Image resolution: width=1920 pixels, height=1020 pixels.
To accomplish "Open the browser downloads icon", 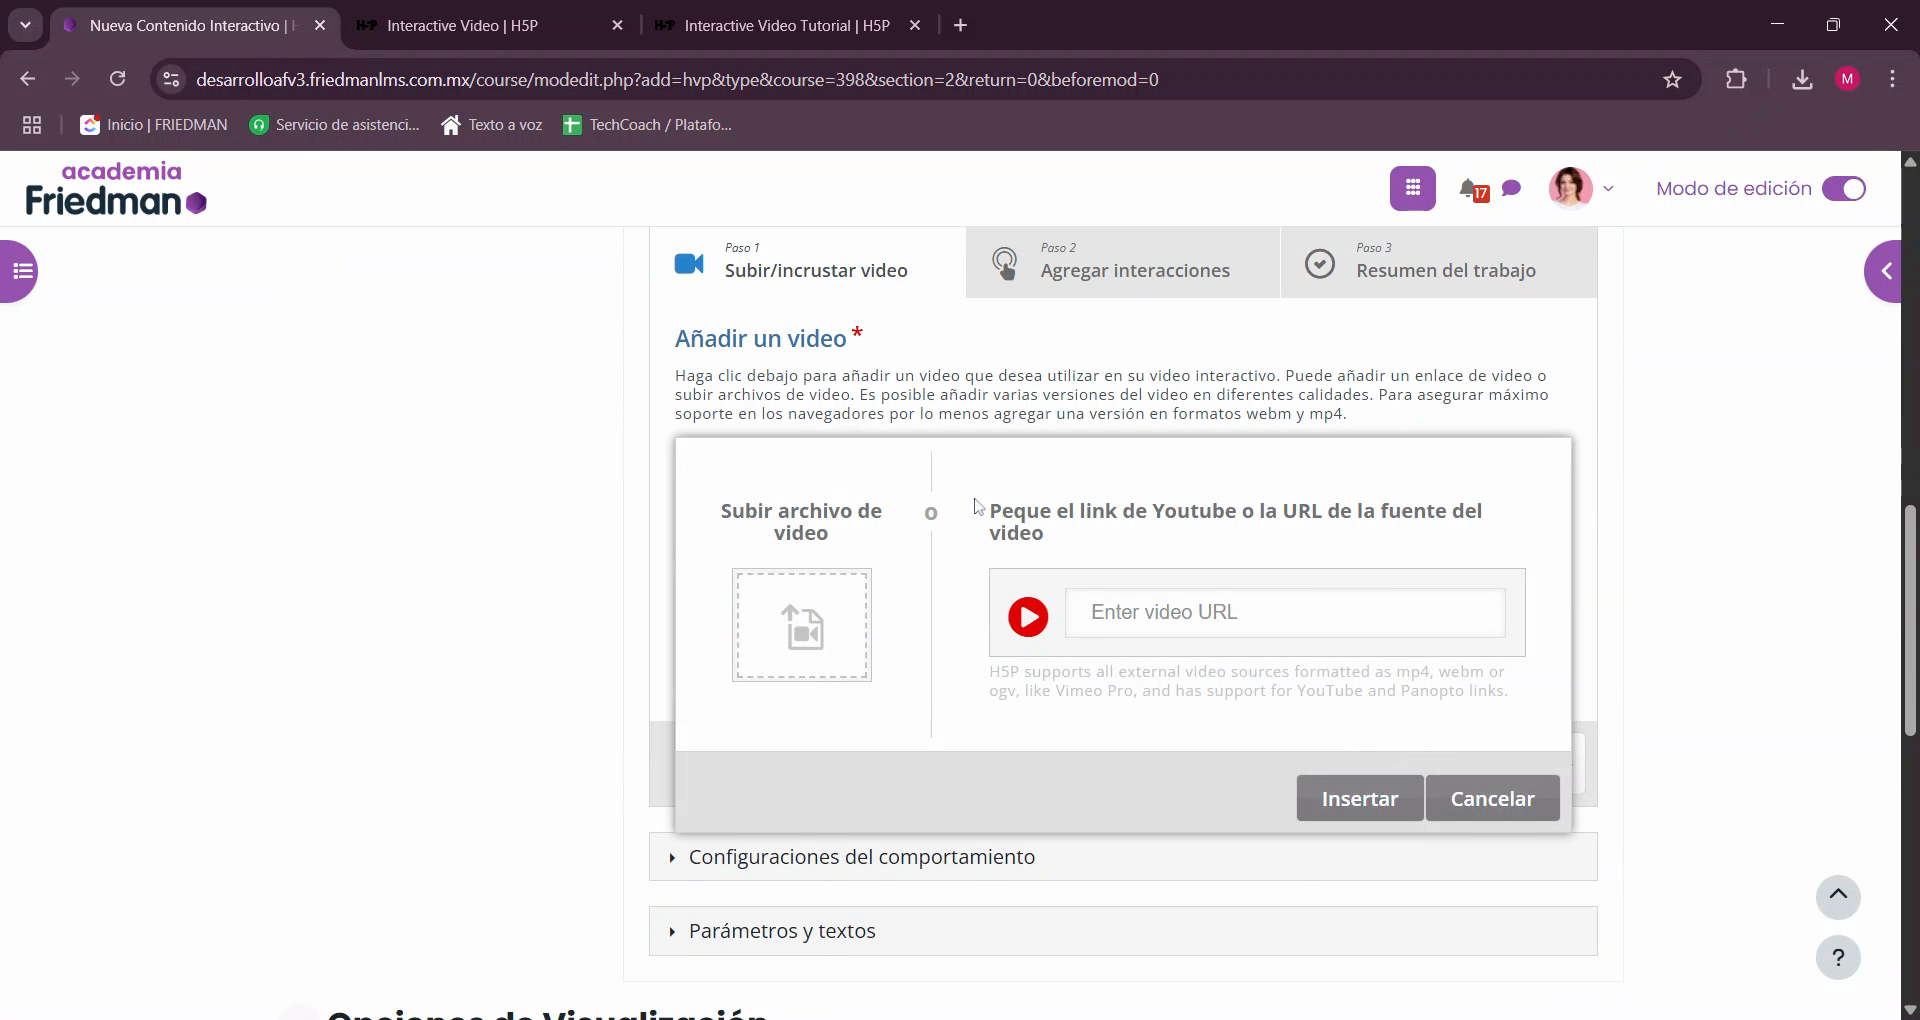I will tap(1802, 79).
